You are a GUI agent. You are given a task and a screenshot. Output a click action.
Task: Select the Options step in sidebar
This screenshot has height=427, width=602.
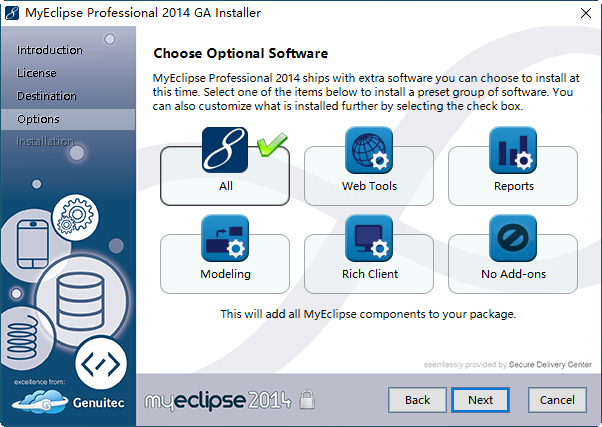[x=38, y=119]
